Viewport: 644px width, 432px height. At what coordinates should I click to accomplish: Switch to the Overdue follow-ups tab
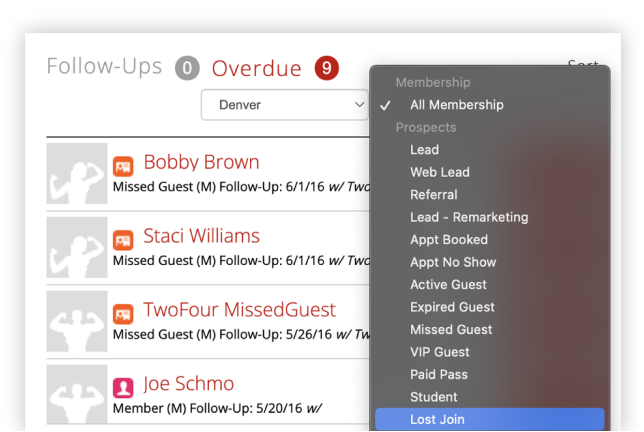(256, 68)
